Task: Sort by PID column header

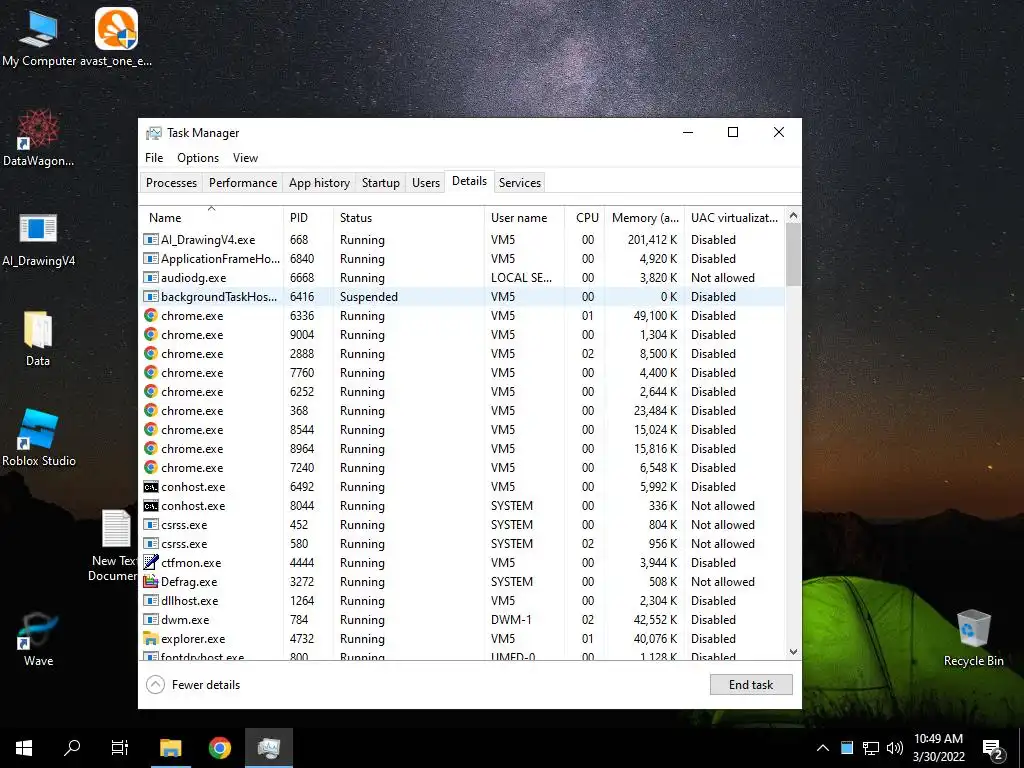Action: (x=308, y=217)
